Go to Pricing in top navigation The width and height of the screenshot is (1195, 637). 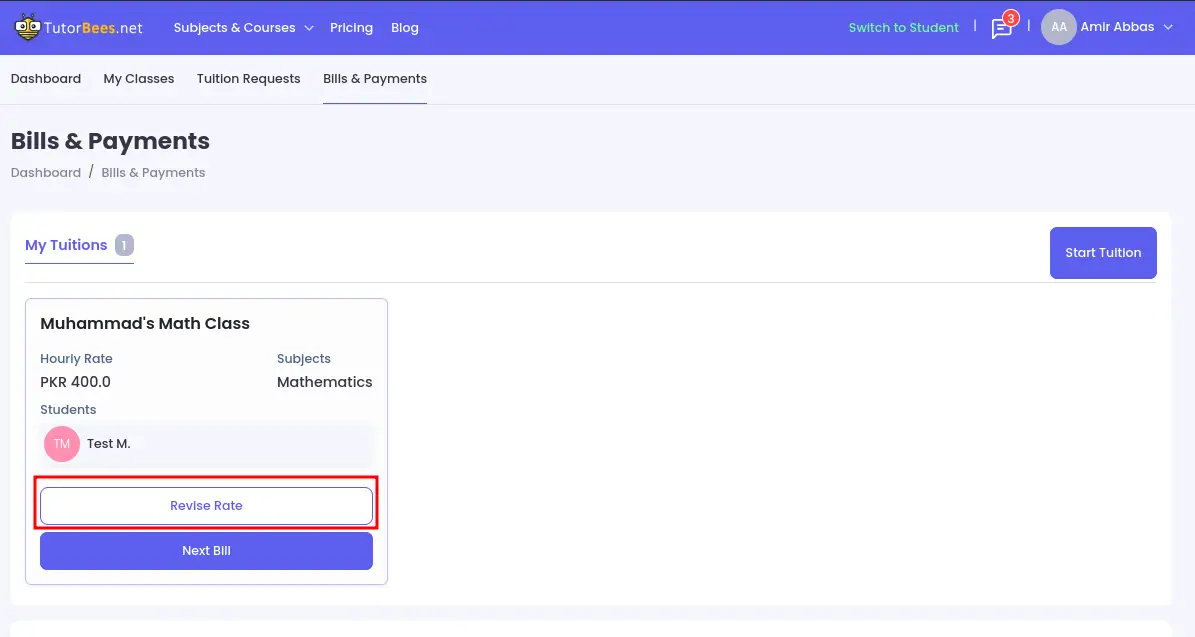[x=351, y=28]
